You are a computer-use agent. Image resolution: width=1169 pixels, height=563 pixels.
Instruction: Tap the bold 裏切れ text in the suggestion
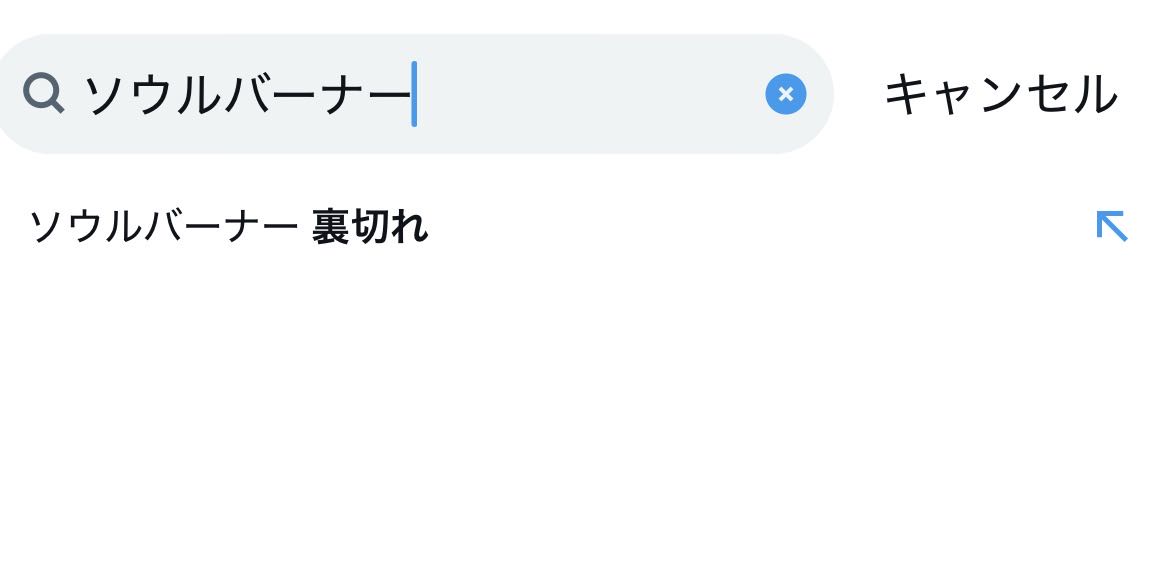(x=370, y=228)
